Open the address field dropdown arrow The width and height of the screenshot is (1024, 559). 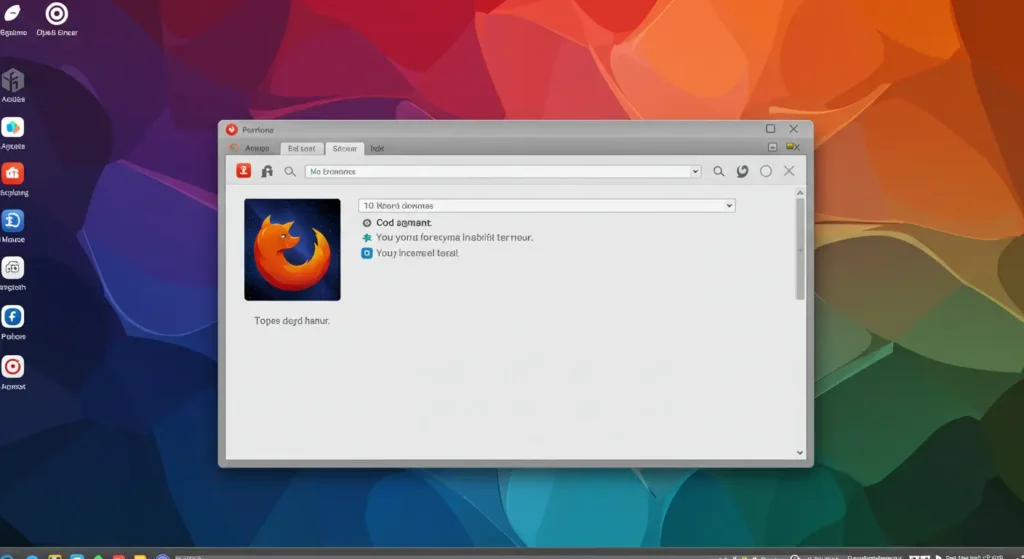[695, 172]
